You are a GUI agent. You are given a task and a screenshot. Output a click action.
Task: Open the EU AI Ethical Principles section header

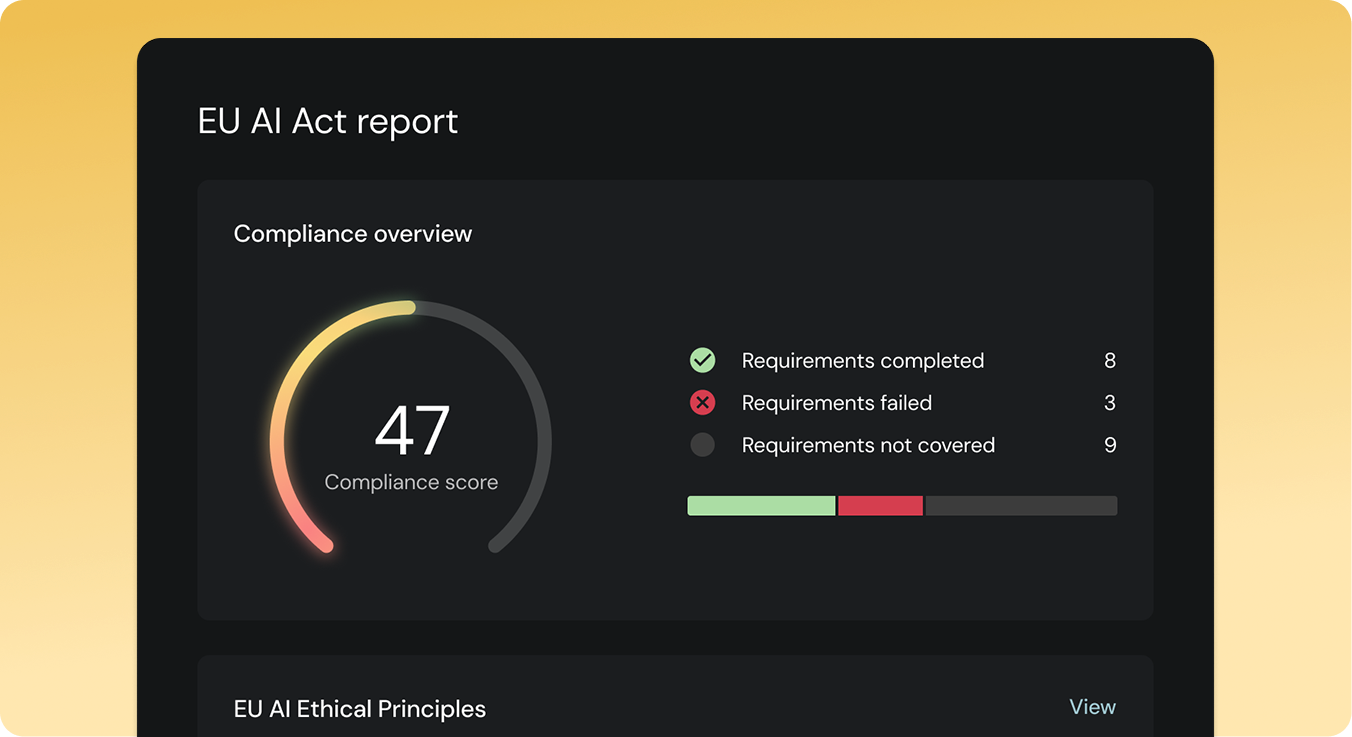point(360,709)
